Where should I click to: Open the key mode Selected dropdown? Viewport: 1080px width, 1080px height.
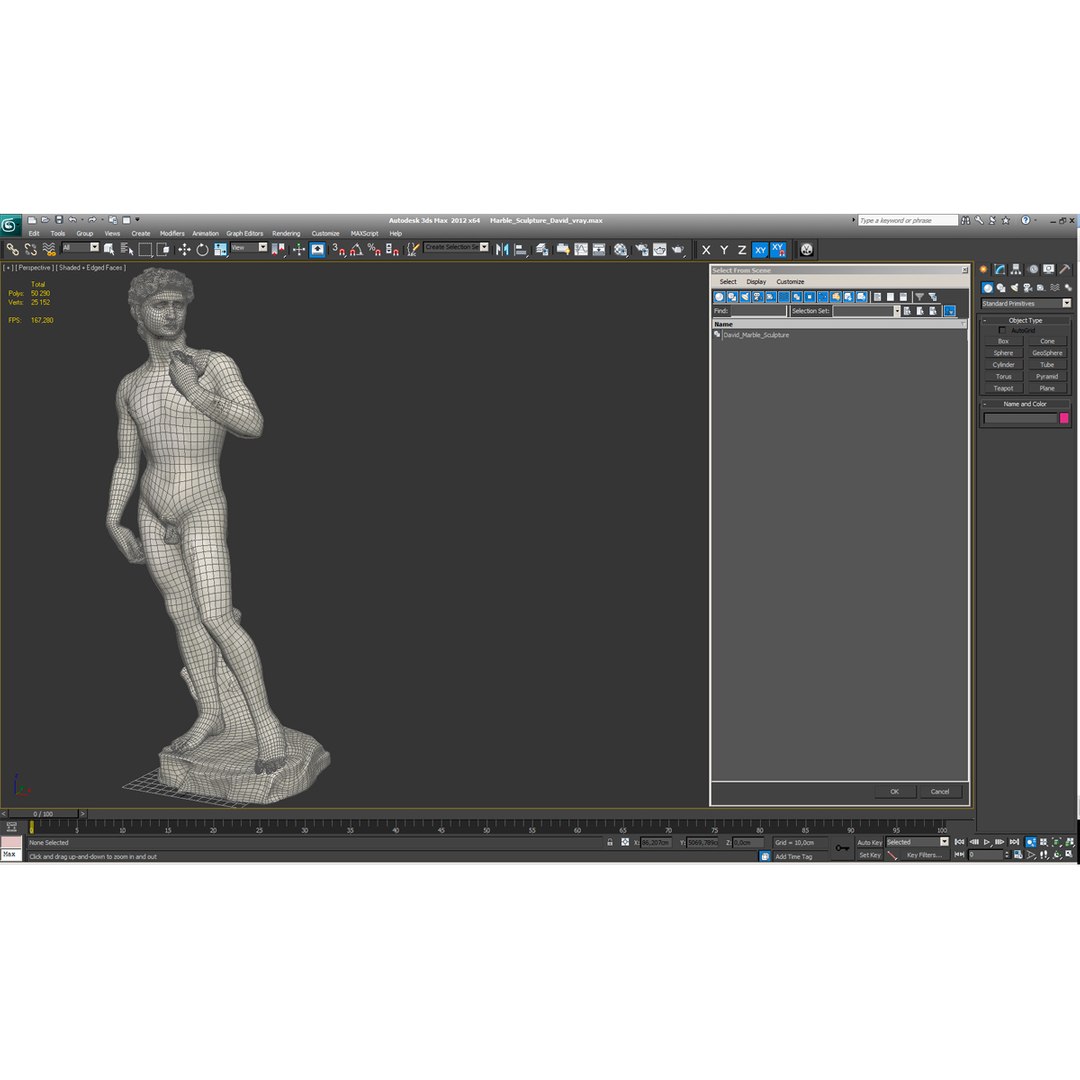click(917, 842)
